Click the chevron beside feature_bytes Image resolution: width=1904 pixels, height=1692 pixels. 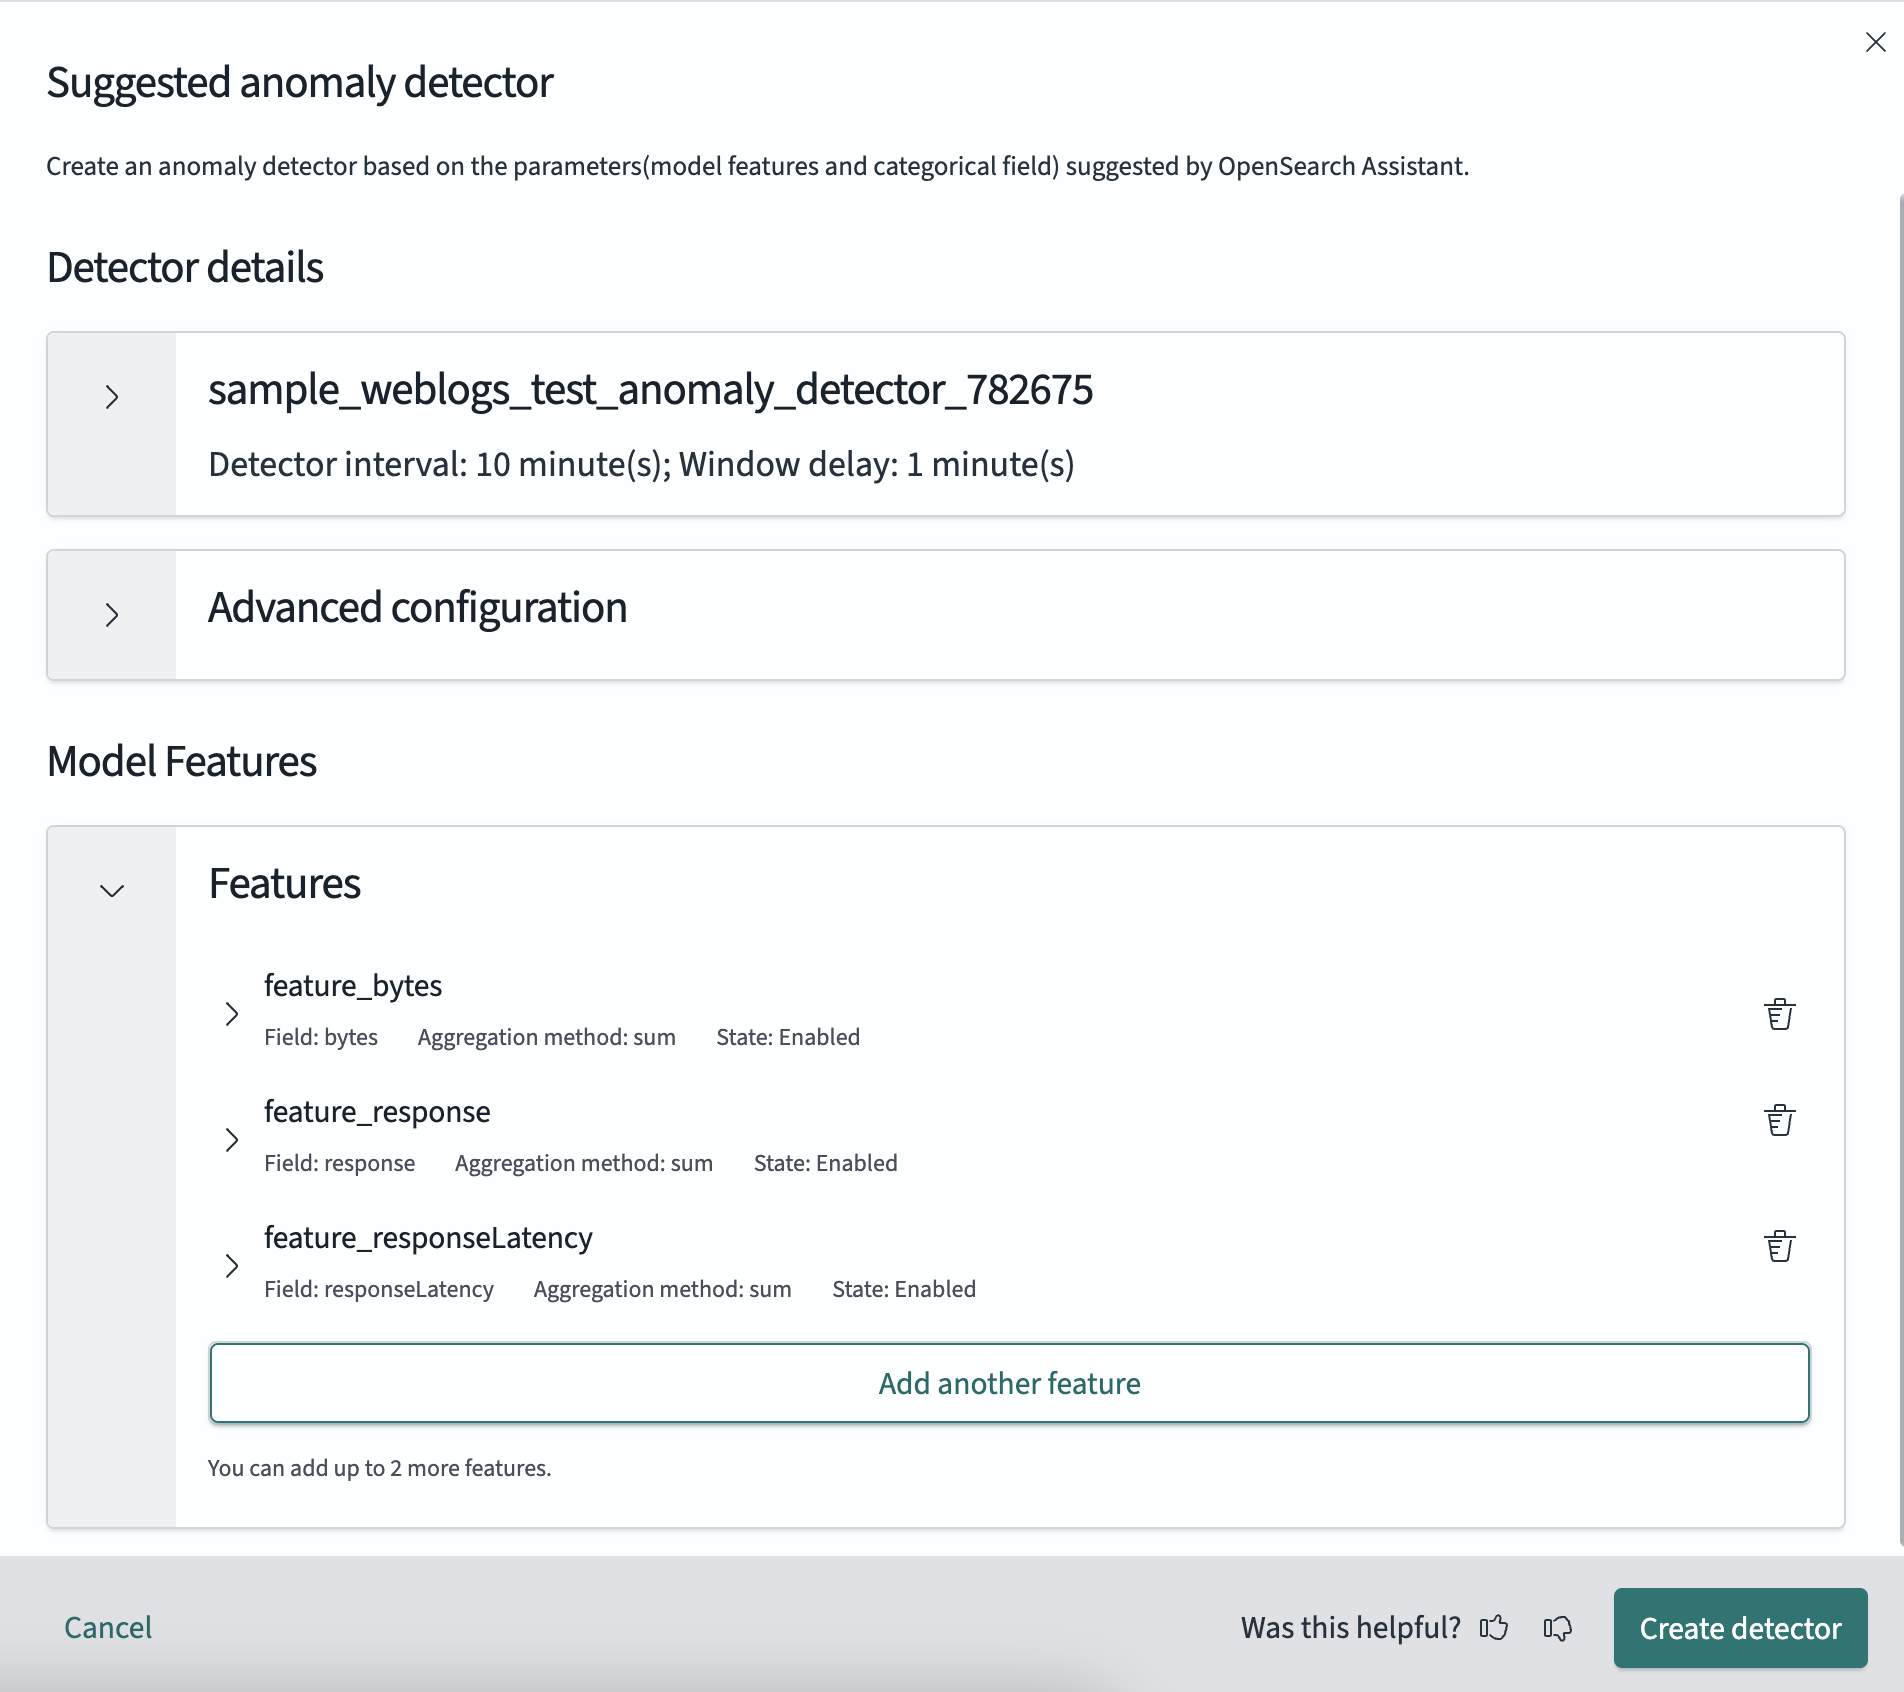[x=232, y=1013]
